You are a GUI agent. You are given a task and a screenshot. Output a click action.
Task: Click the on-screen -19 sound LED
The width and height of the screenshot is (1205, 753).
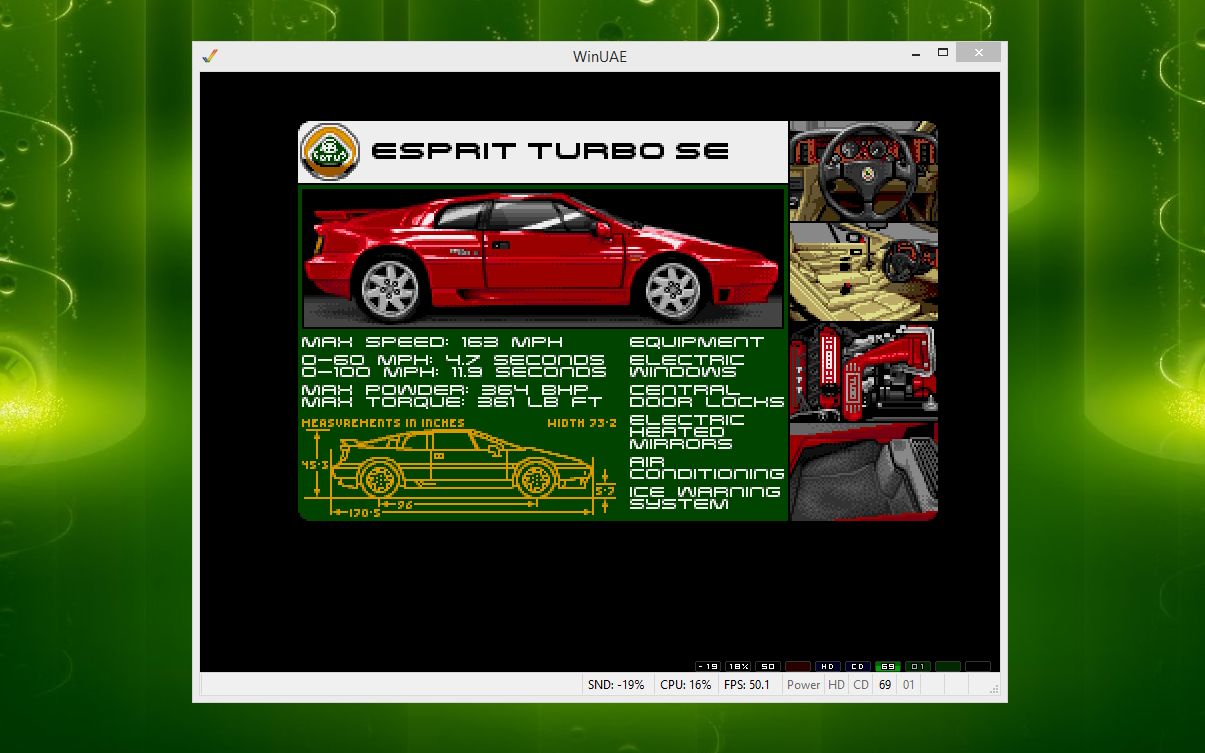[x=708, y=666]
